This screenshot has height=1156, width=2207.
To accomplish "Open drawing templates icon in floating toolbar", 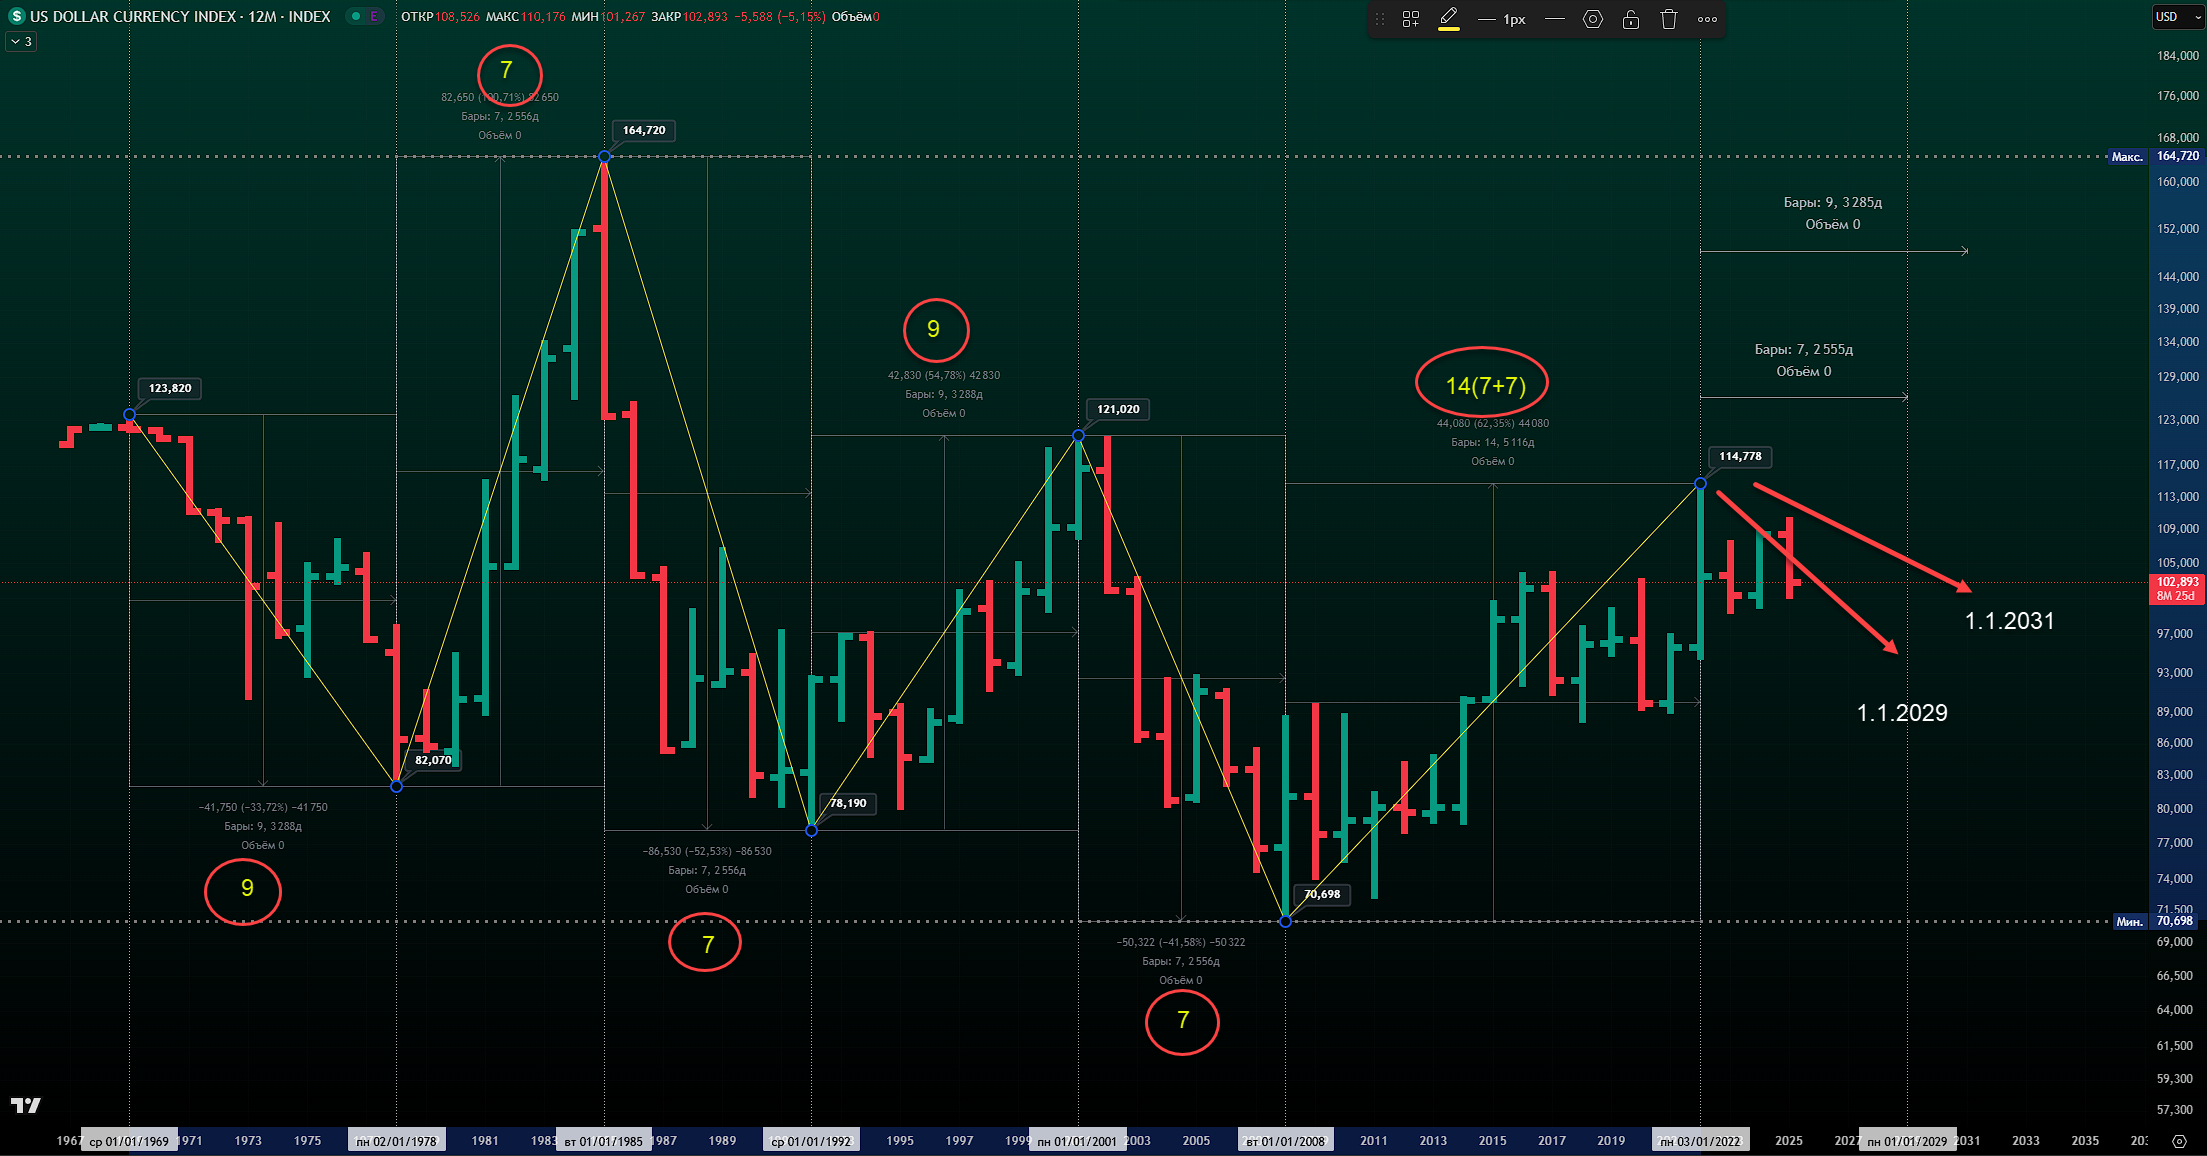I will pyautogui.click(x=1411, y=19).
